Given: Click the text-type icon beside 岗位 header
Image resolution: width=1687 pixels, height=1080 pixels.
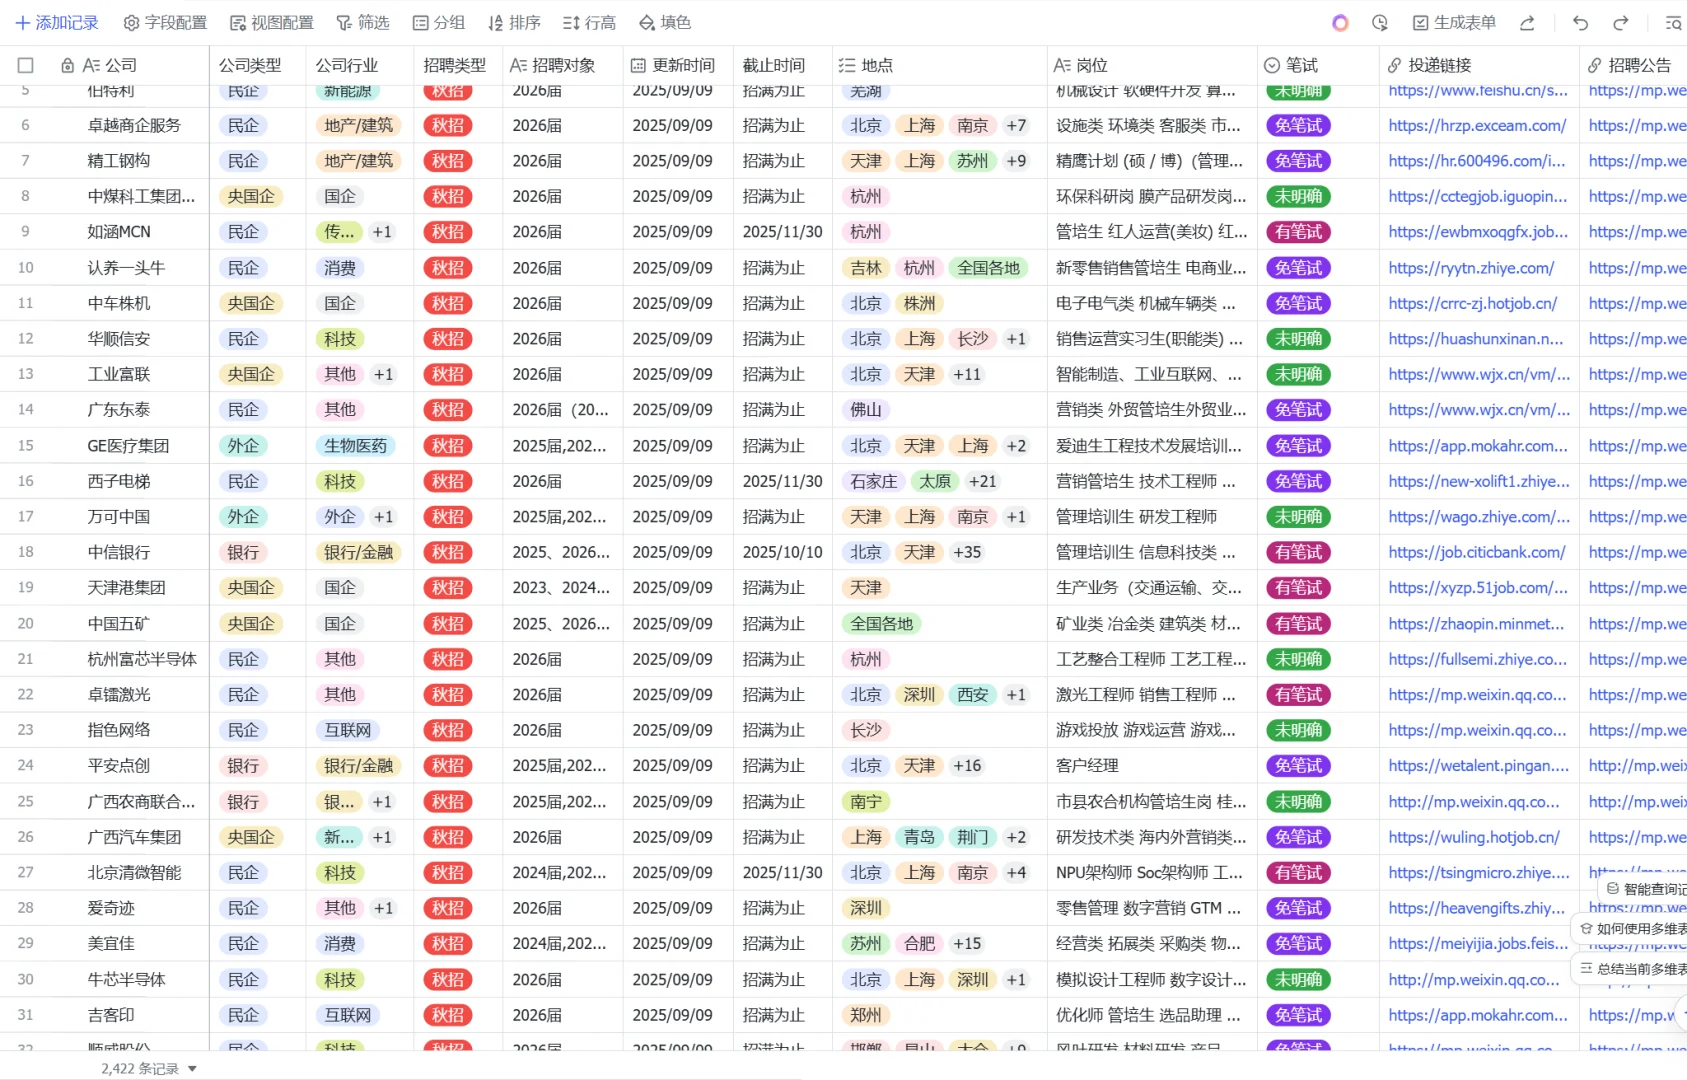Looking at the screenshot, I should coord(1062,66).
